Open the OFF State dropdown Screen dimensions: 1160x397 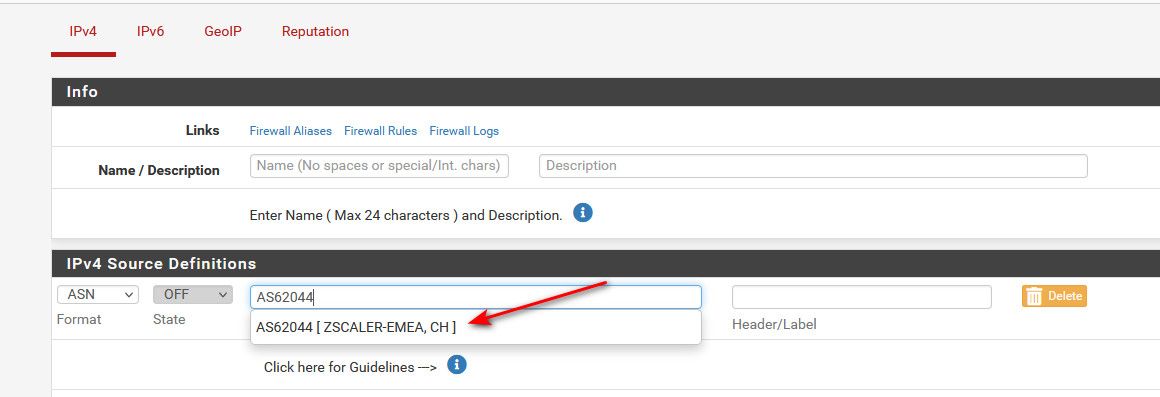[193, 294]
